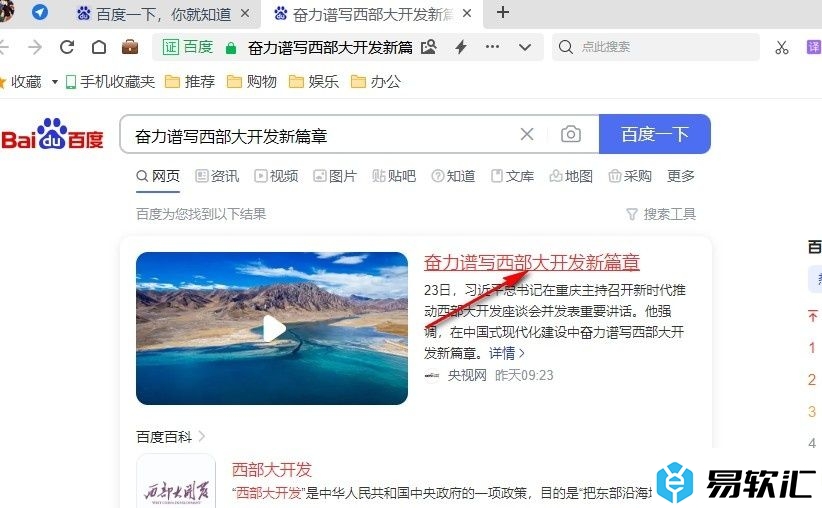Expand the 收藏 favorites dropdown arrow
This screenshot has height=508, width=822.
55,82
